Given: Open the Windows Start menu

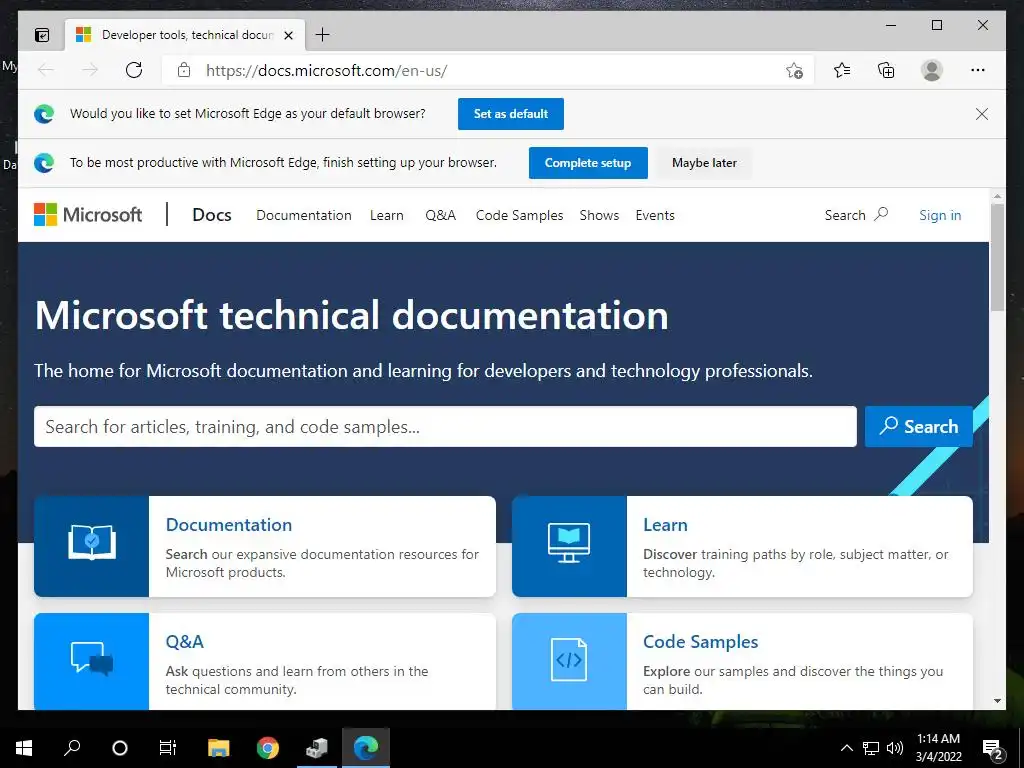Looking at the screenshot, I should pyautogui.click(x=24, y=748).
